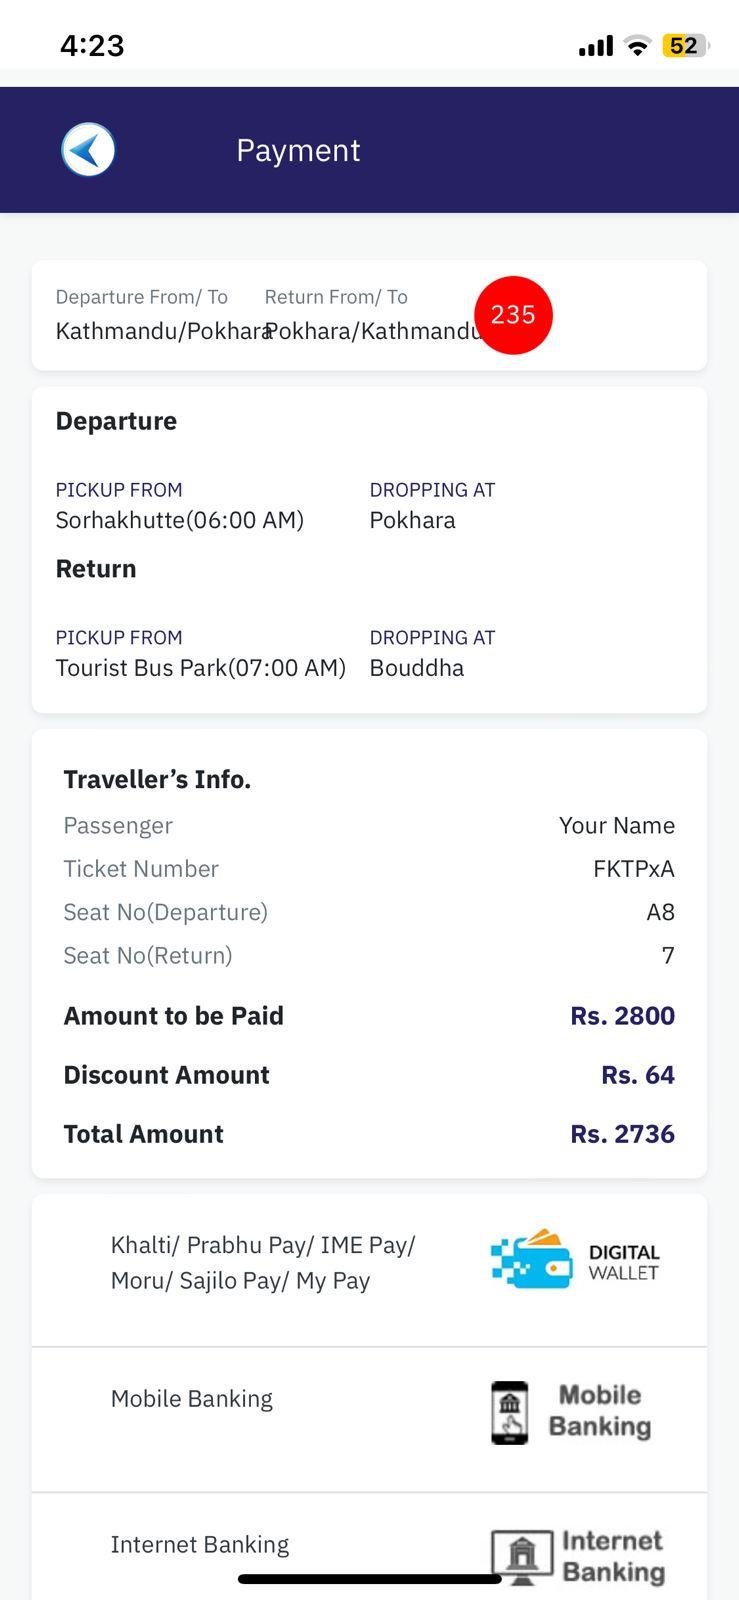The height and width of the screenshot is (1600, 739).
Task: Tap the Internet Banking monitor icon
Action: [x=521, y=1557]
